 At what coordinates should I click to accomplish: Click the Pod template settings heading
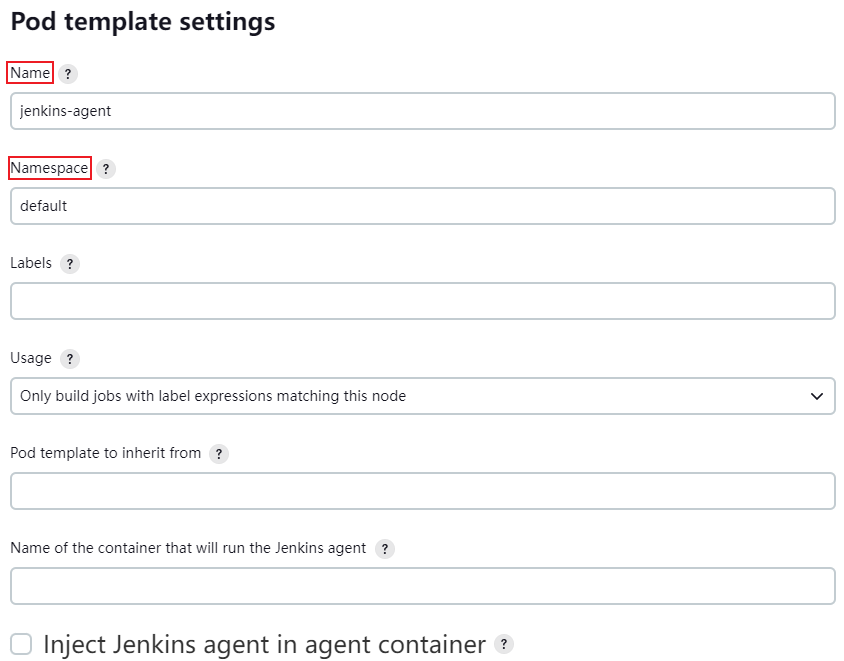[x=143, y=22]
